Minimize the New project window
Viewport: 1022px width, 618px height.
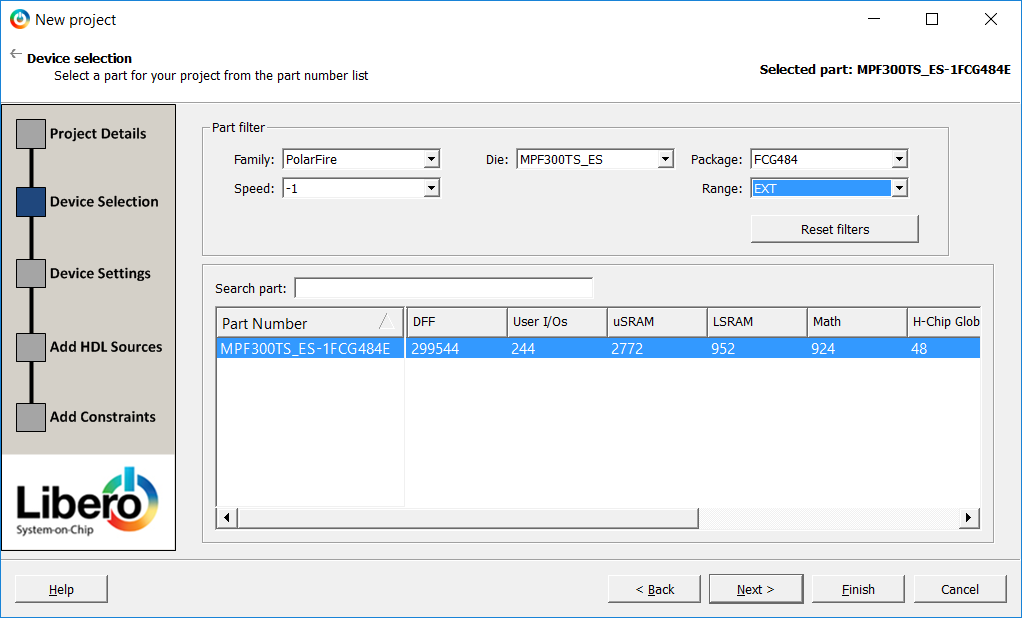[x=874, y=20]
